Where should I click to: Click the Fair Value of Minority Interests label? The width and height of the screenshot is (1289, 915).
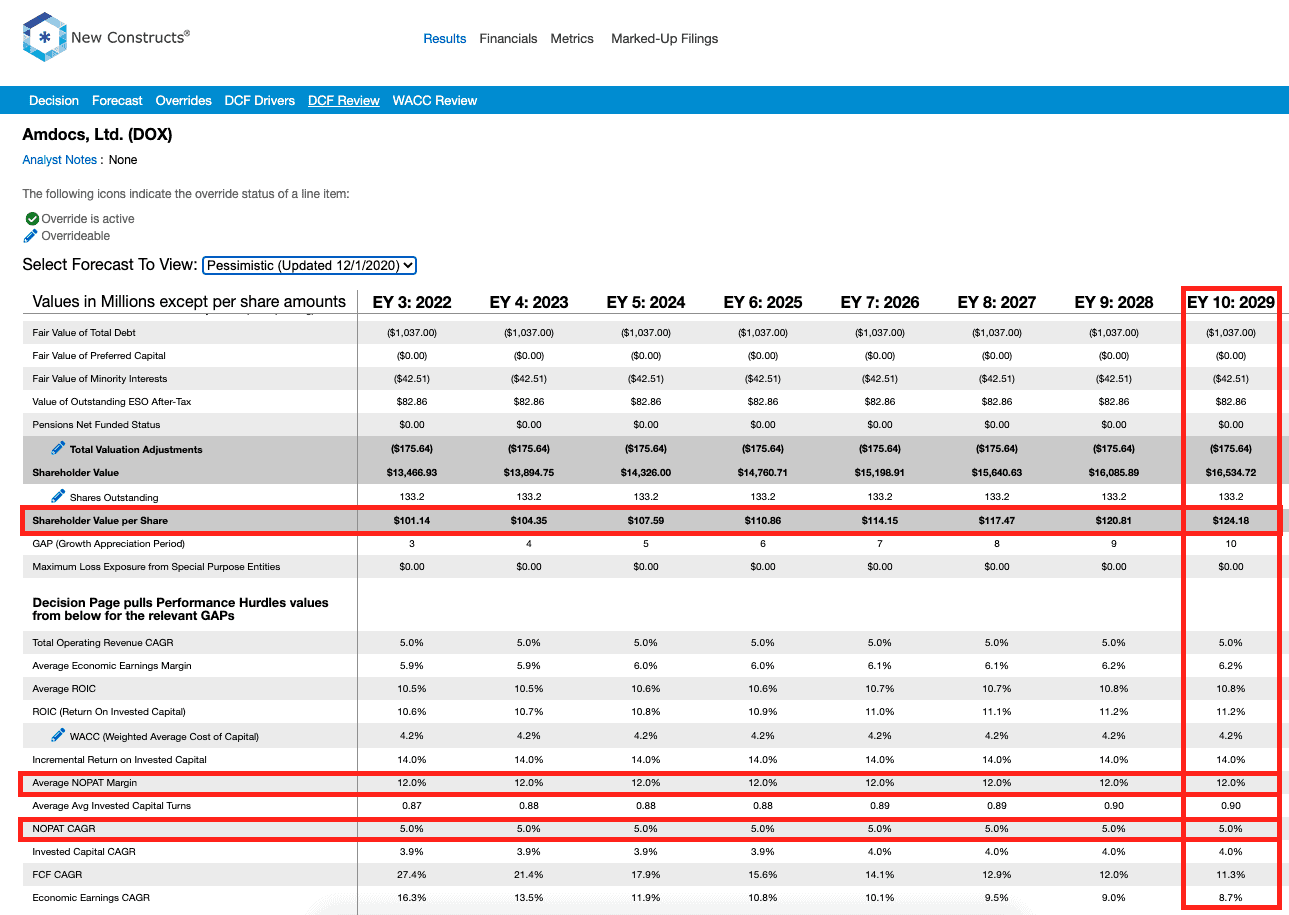click(x=100, y=379)
